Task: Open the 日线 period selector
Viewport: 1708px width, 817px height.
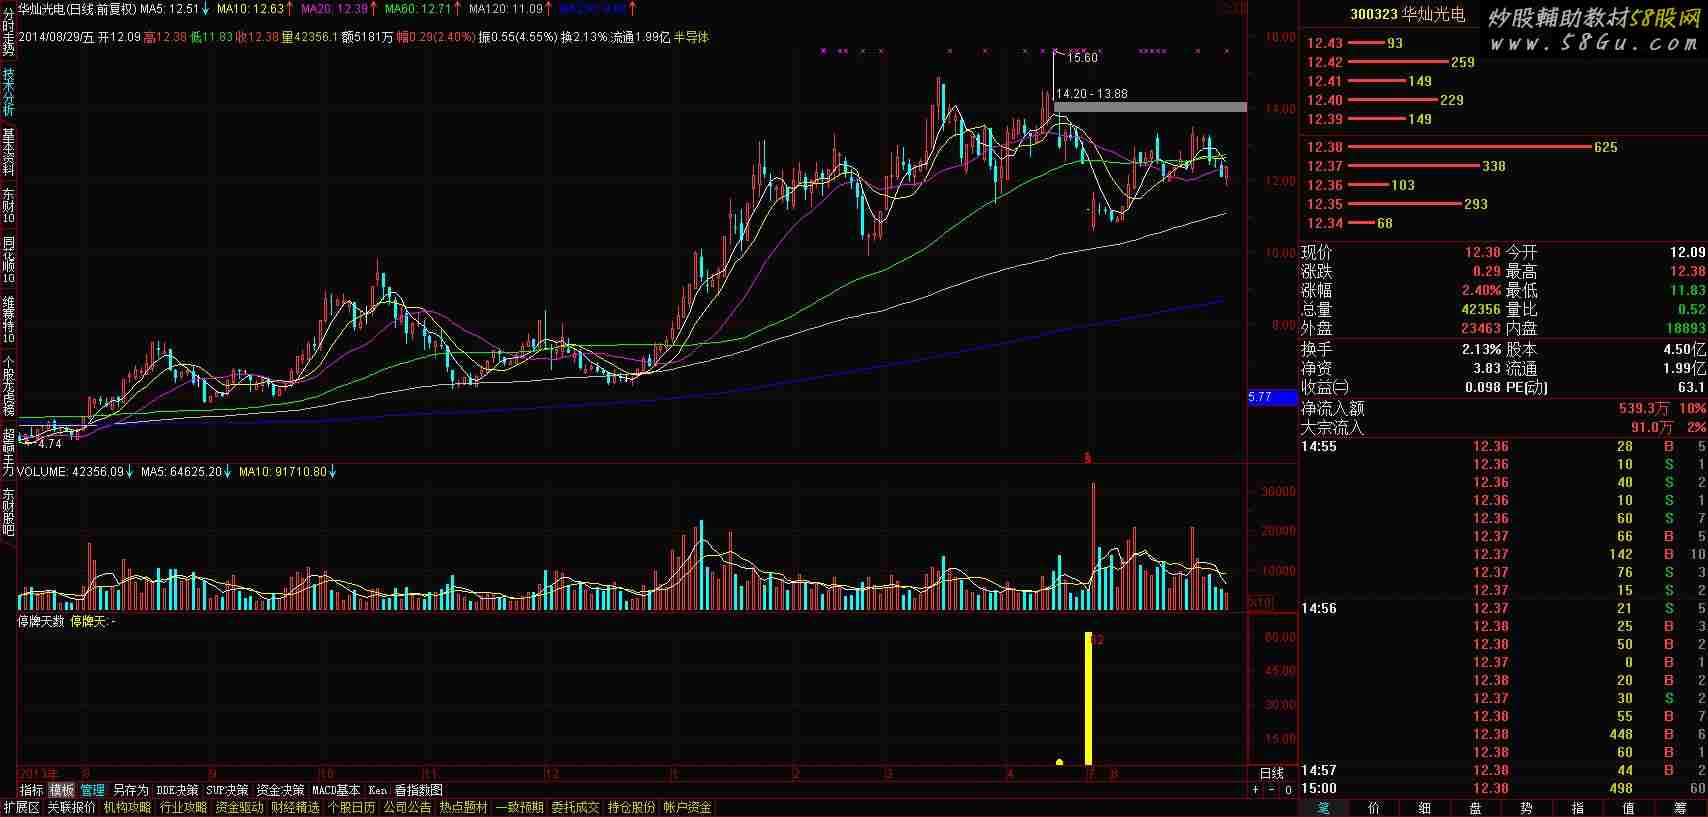Action: click(1271, 773)
